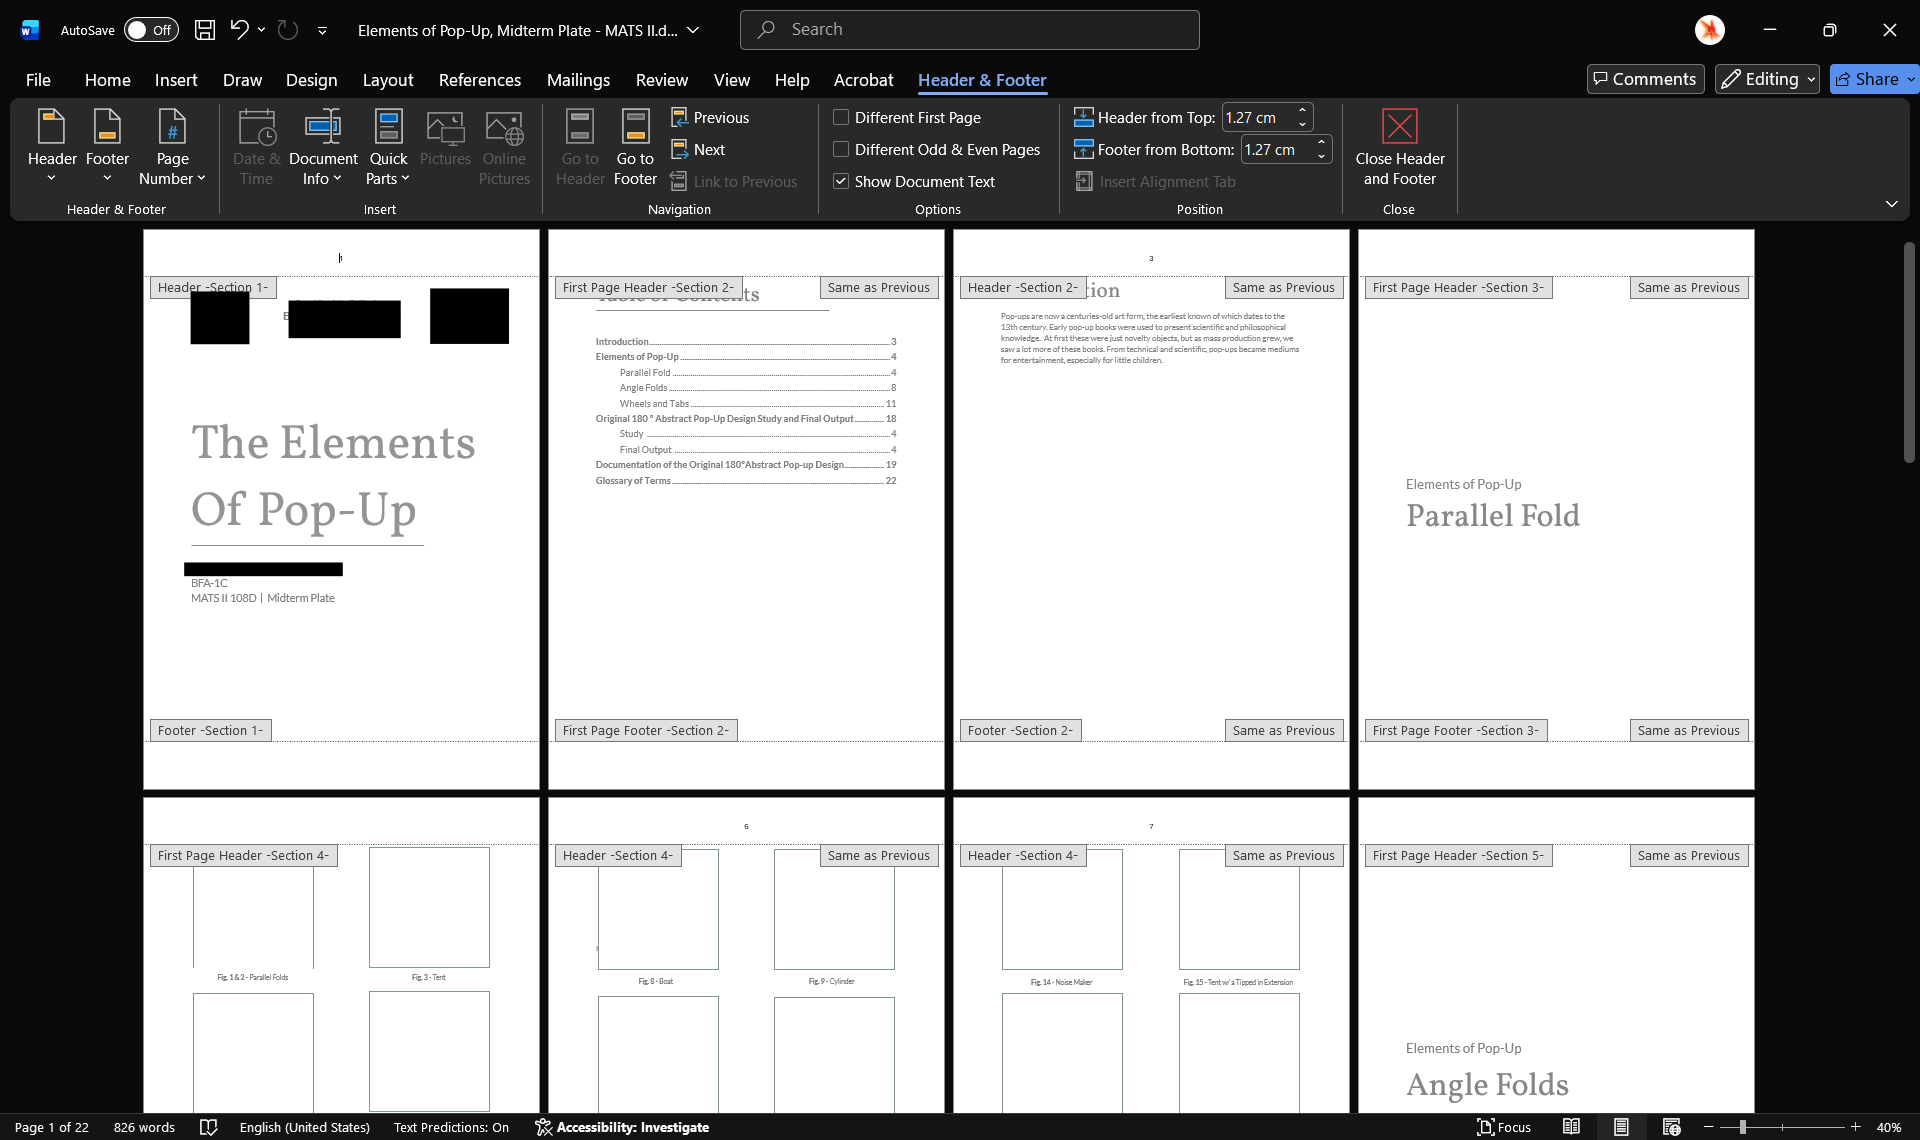This screenshot has width=1920, height=1140.
Task: Zoom in with plus button
Action: point(1855,1127)
